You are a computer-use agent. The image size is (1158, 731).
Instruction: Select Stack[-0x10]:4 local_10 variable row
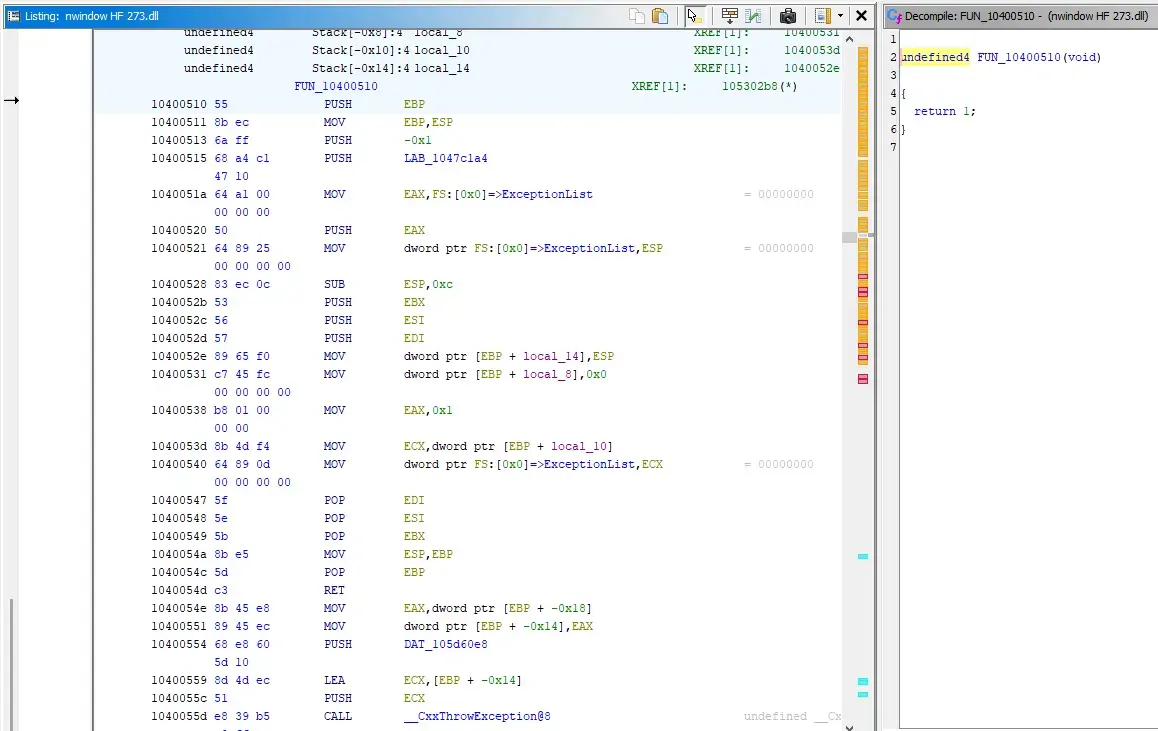pos(390,50)
